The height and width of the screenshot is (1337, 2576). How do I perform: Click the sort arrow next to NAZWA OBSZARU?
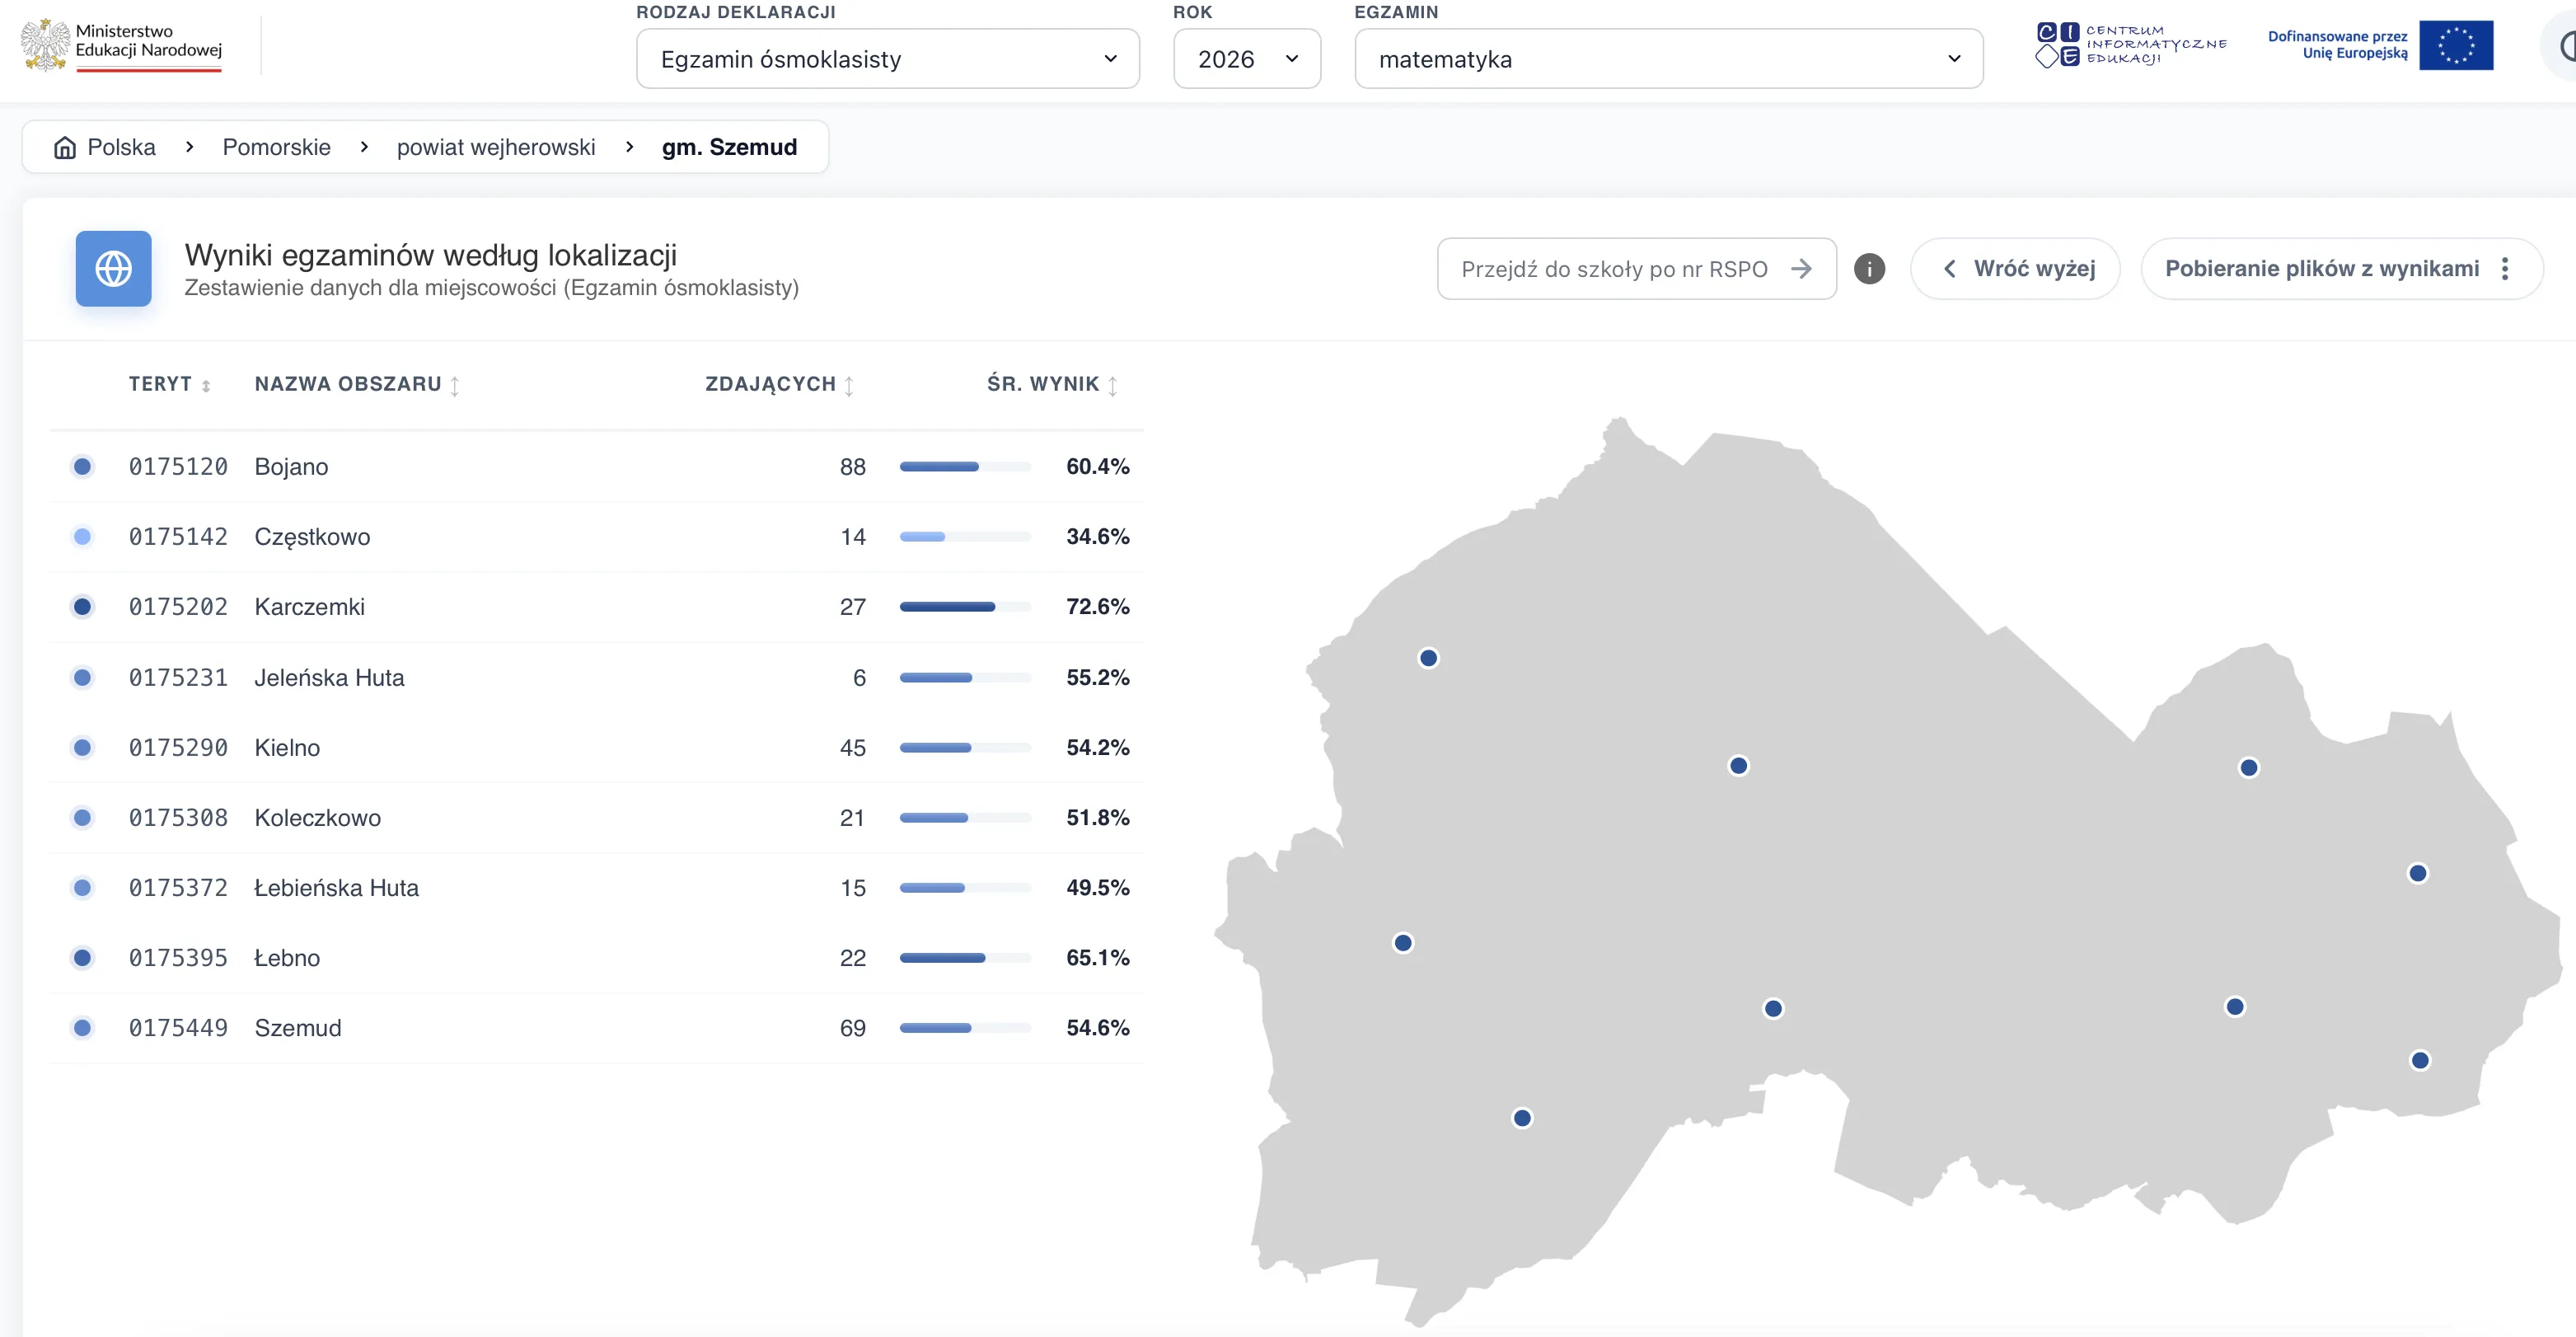(x=455, y=386)
